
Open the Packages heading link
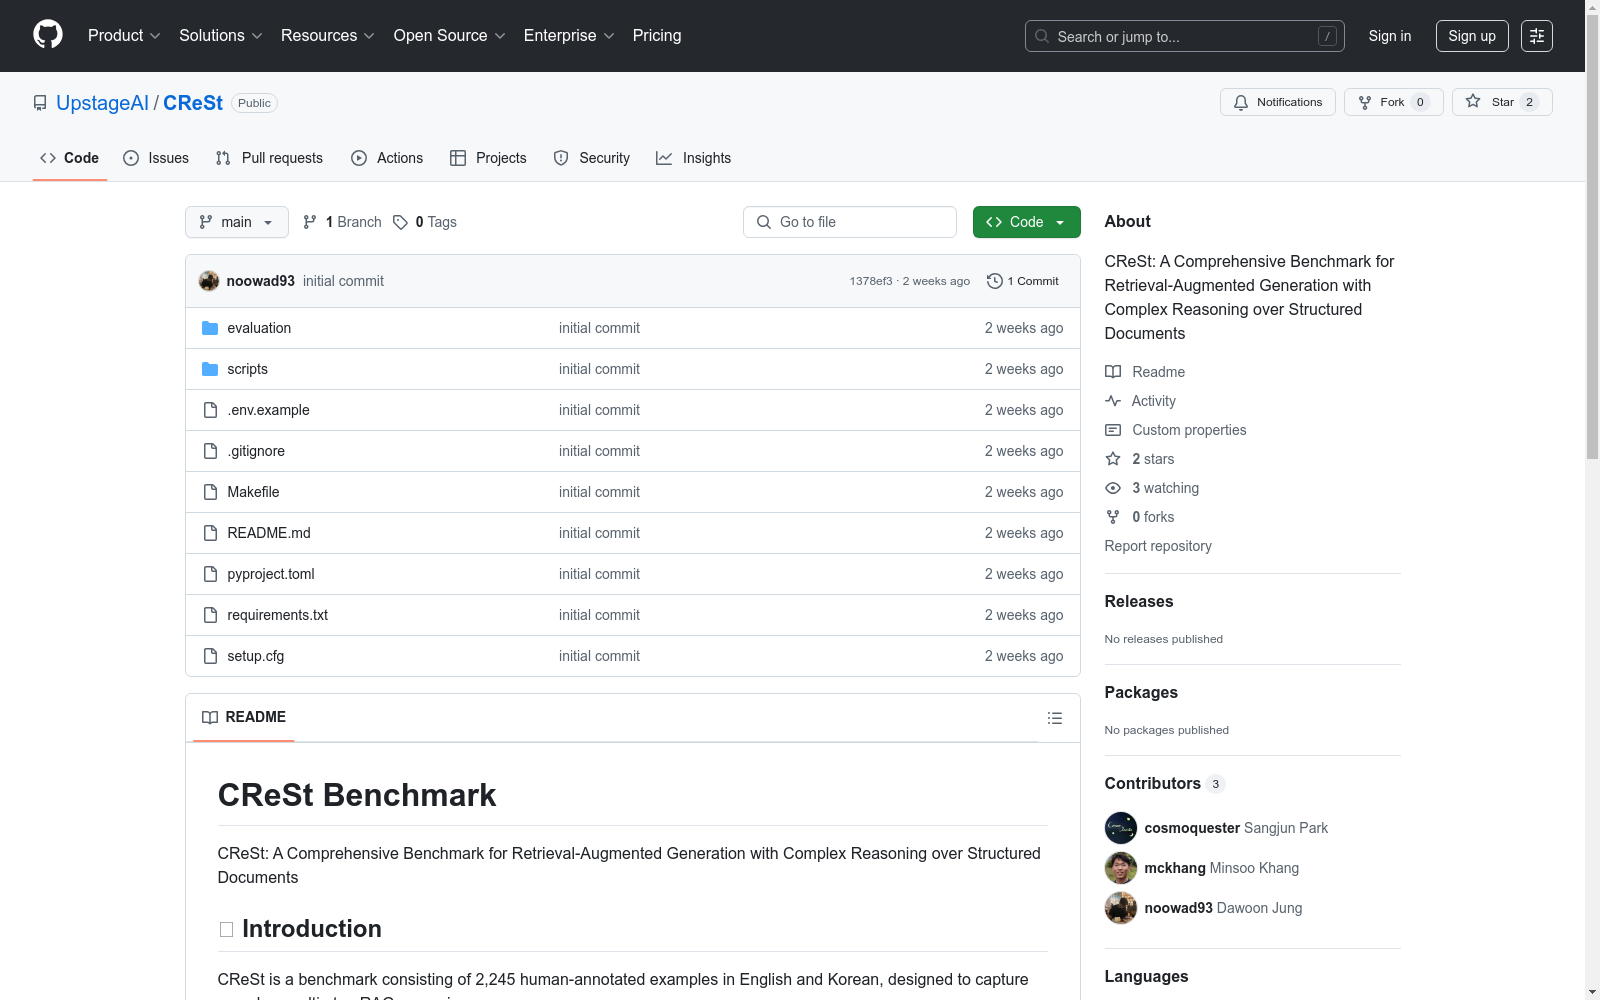[1141, 692]
